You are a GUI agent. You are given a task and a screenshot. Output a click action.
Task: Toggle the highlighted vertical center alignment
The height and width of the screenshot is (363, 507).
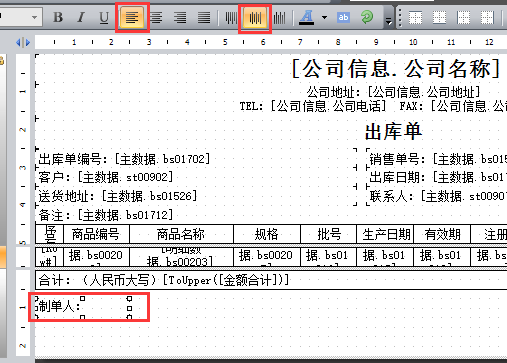coord(255,17)
